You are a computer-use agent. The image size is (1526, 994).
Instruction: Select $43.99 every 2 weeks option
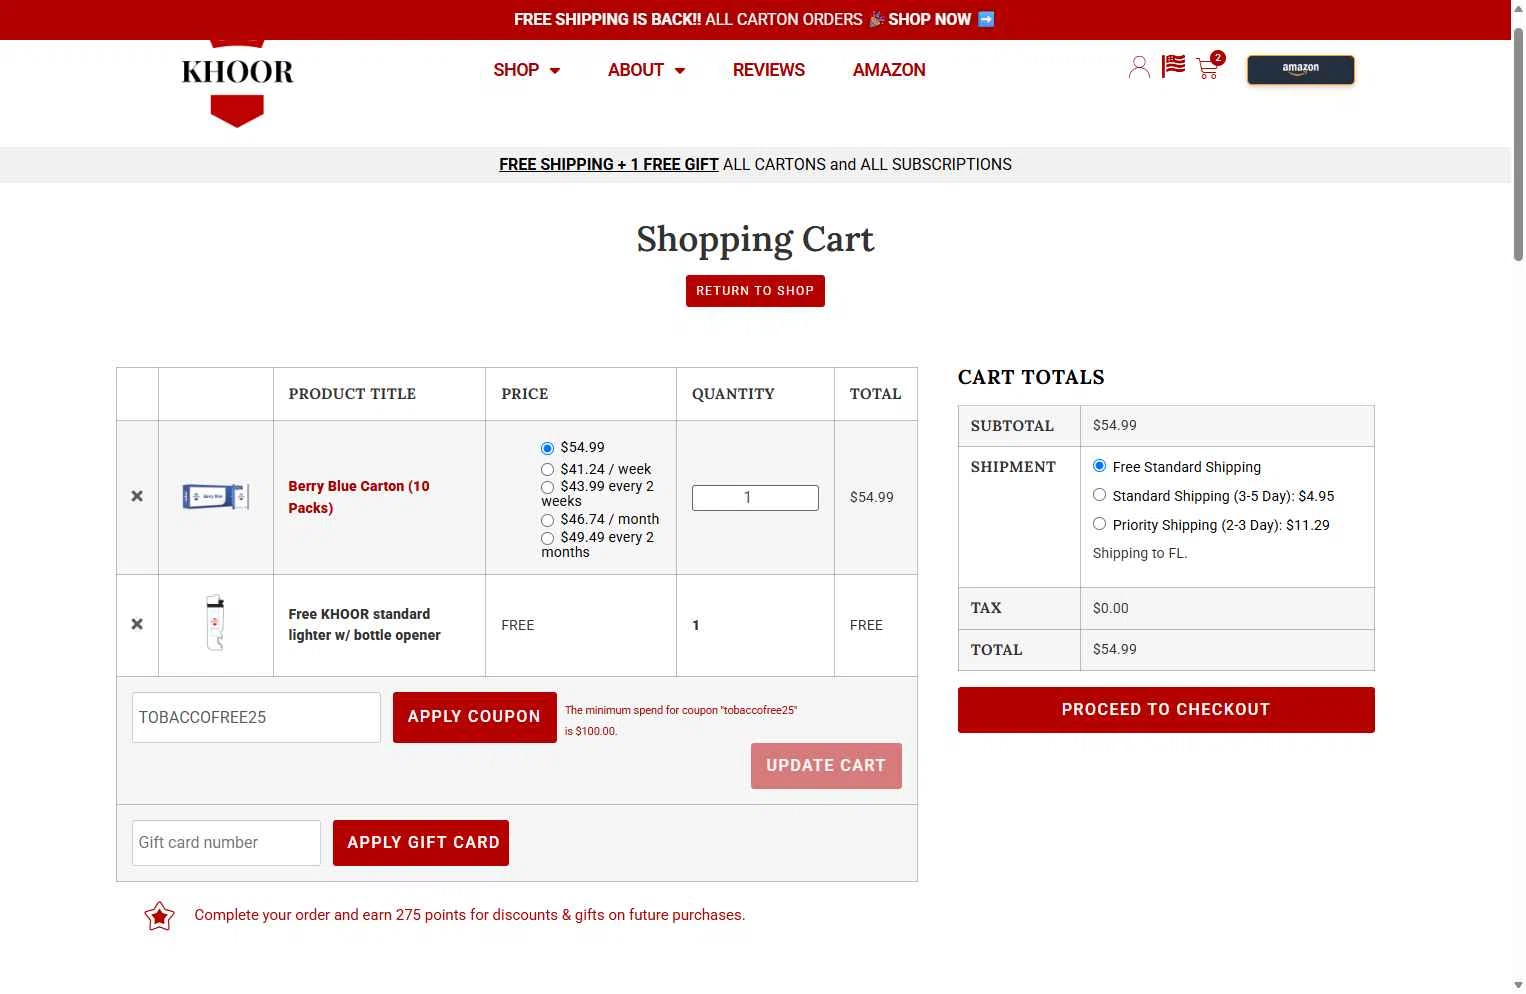point(547,487)
